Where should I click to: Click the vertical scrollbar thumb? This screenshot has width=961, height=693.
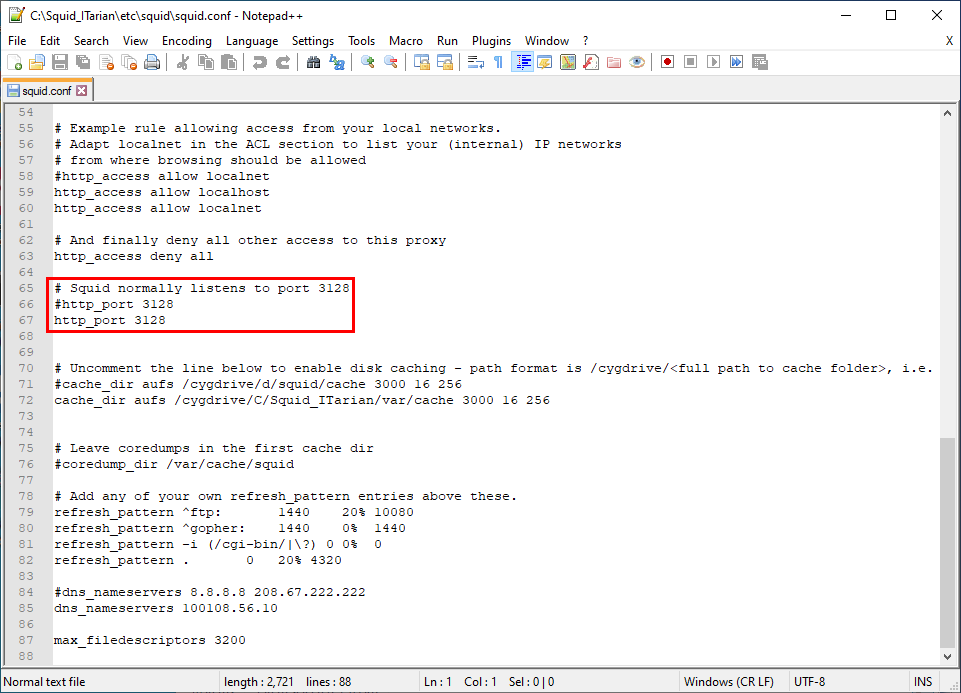[x=947, y=542]
